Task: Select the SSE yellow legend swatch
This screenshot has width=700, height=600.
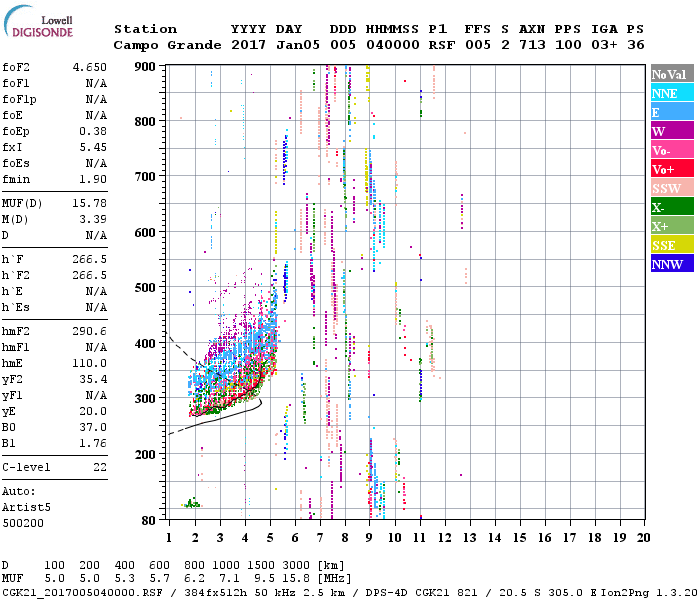Action: click(x=672, y=245)
